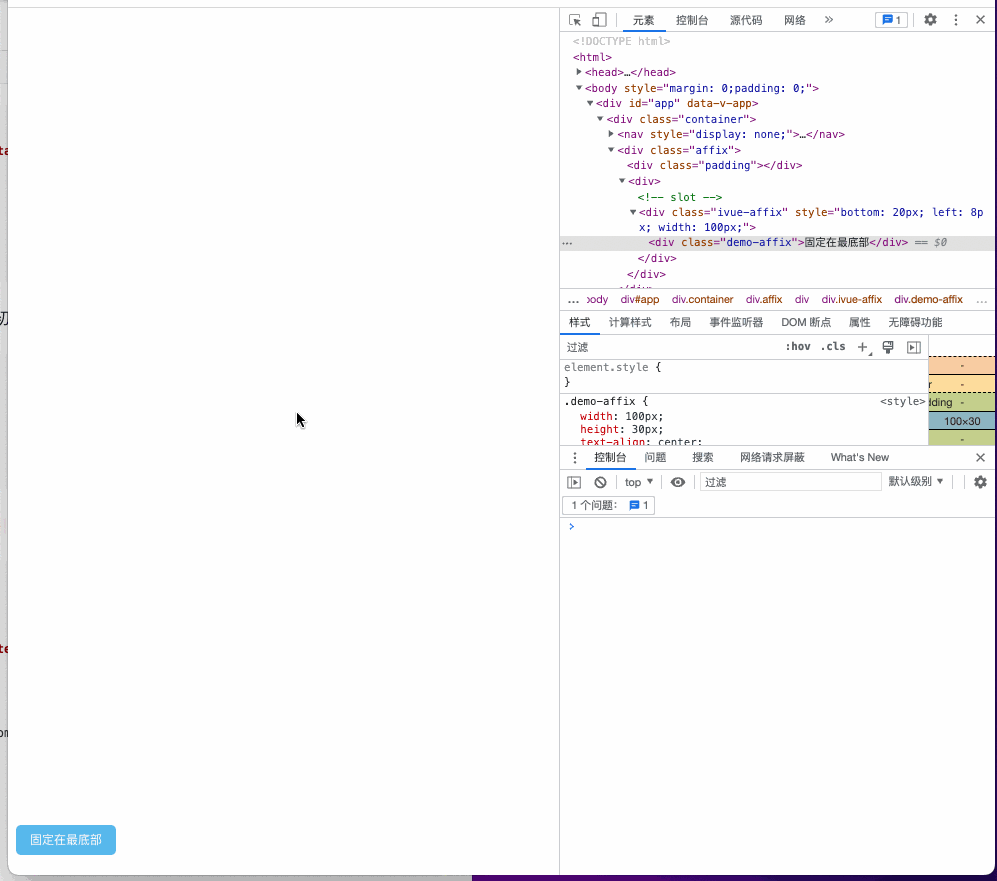The height and width of the screenshot is (881, 997).
Task: Open the DOM 断点 tab
Action: click(x=806, y=322)
